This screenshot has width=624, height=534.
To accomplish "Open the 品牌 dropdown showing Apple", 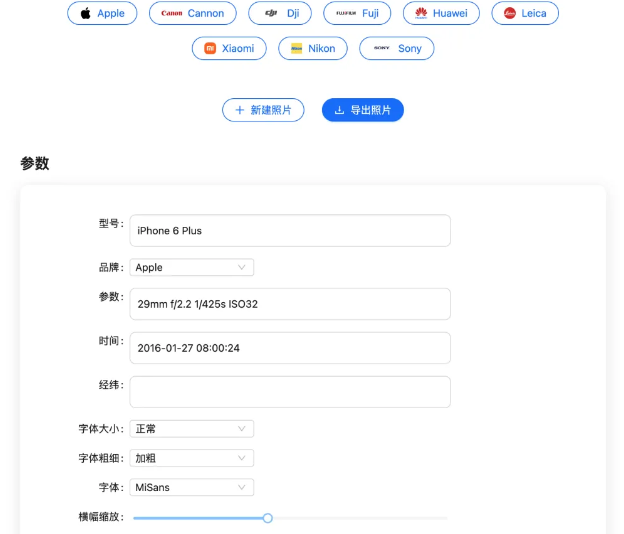I will [x=191, y=267].
